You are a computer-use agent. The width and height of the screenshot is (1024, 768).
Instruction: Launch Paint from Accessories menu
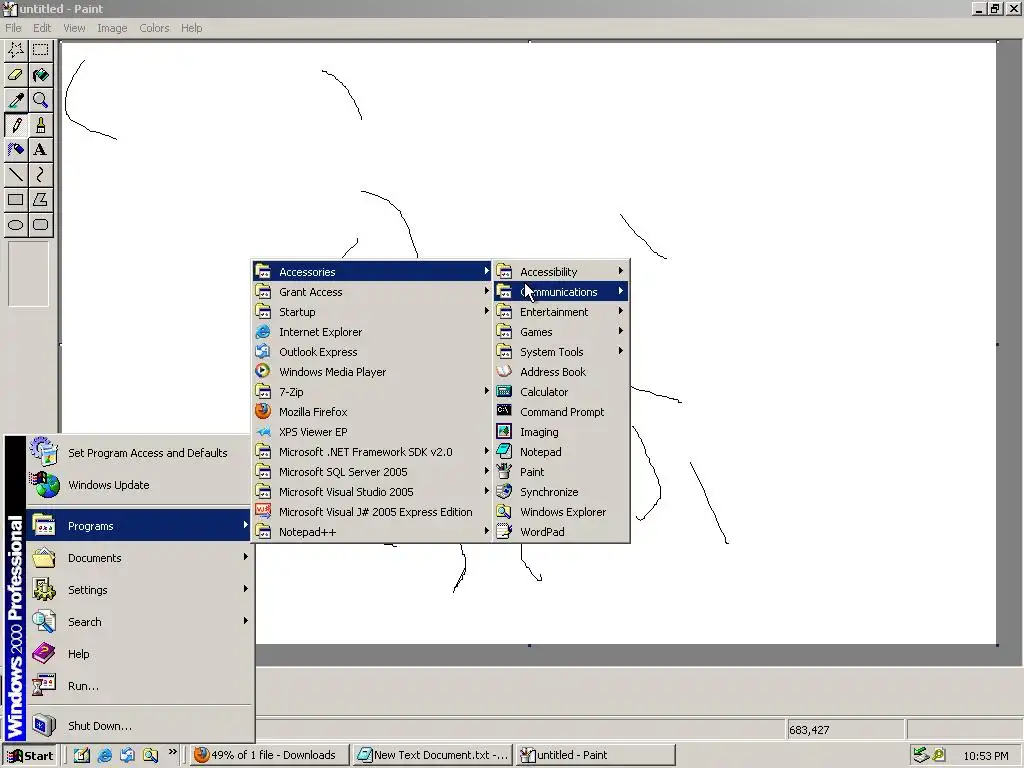pyautogui.click(x=561, y=472)
